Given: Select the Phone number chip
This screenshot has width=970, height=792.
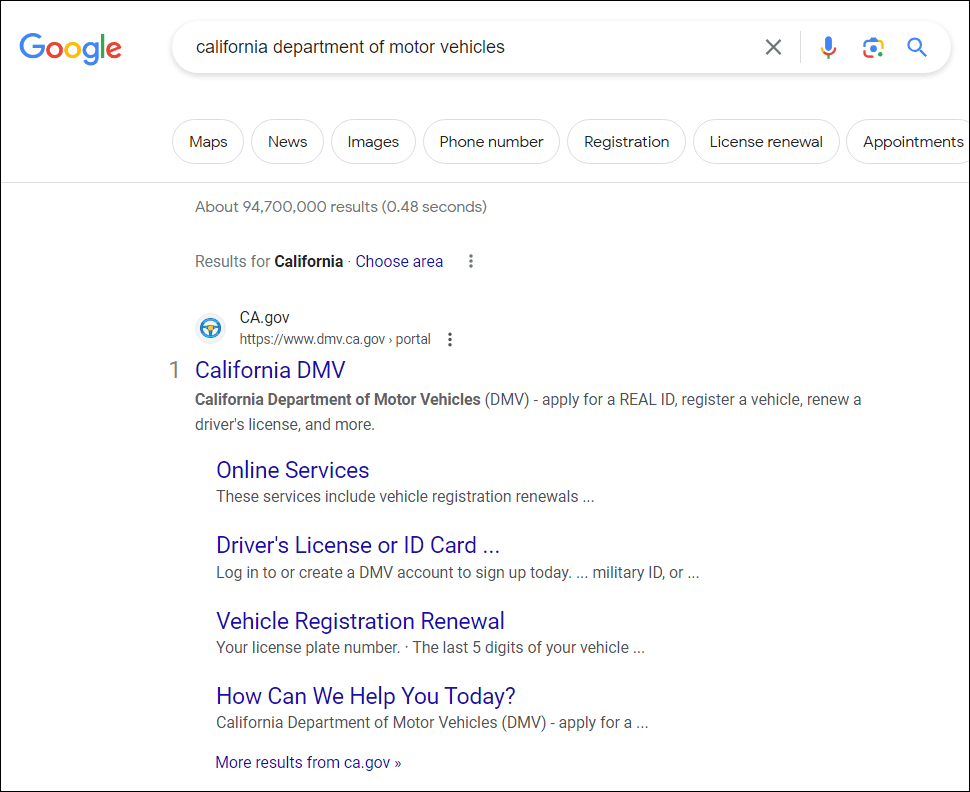Looking at the screenshot, I should 491,142.
